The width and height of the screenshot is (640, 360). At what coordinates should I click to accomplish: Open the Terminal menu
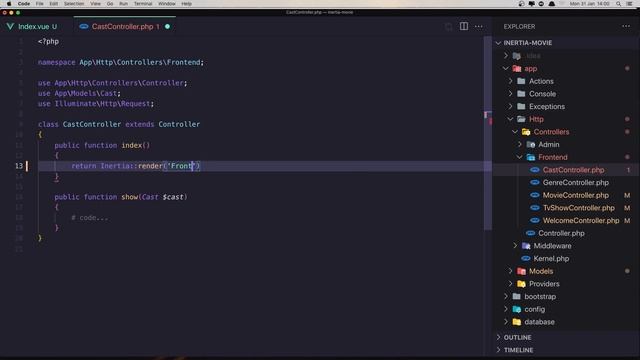click(x=143, y=4)
